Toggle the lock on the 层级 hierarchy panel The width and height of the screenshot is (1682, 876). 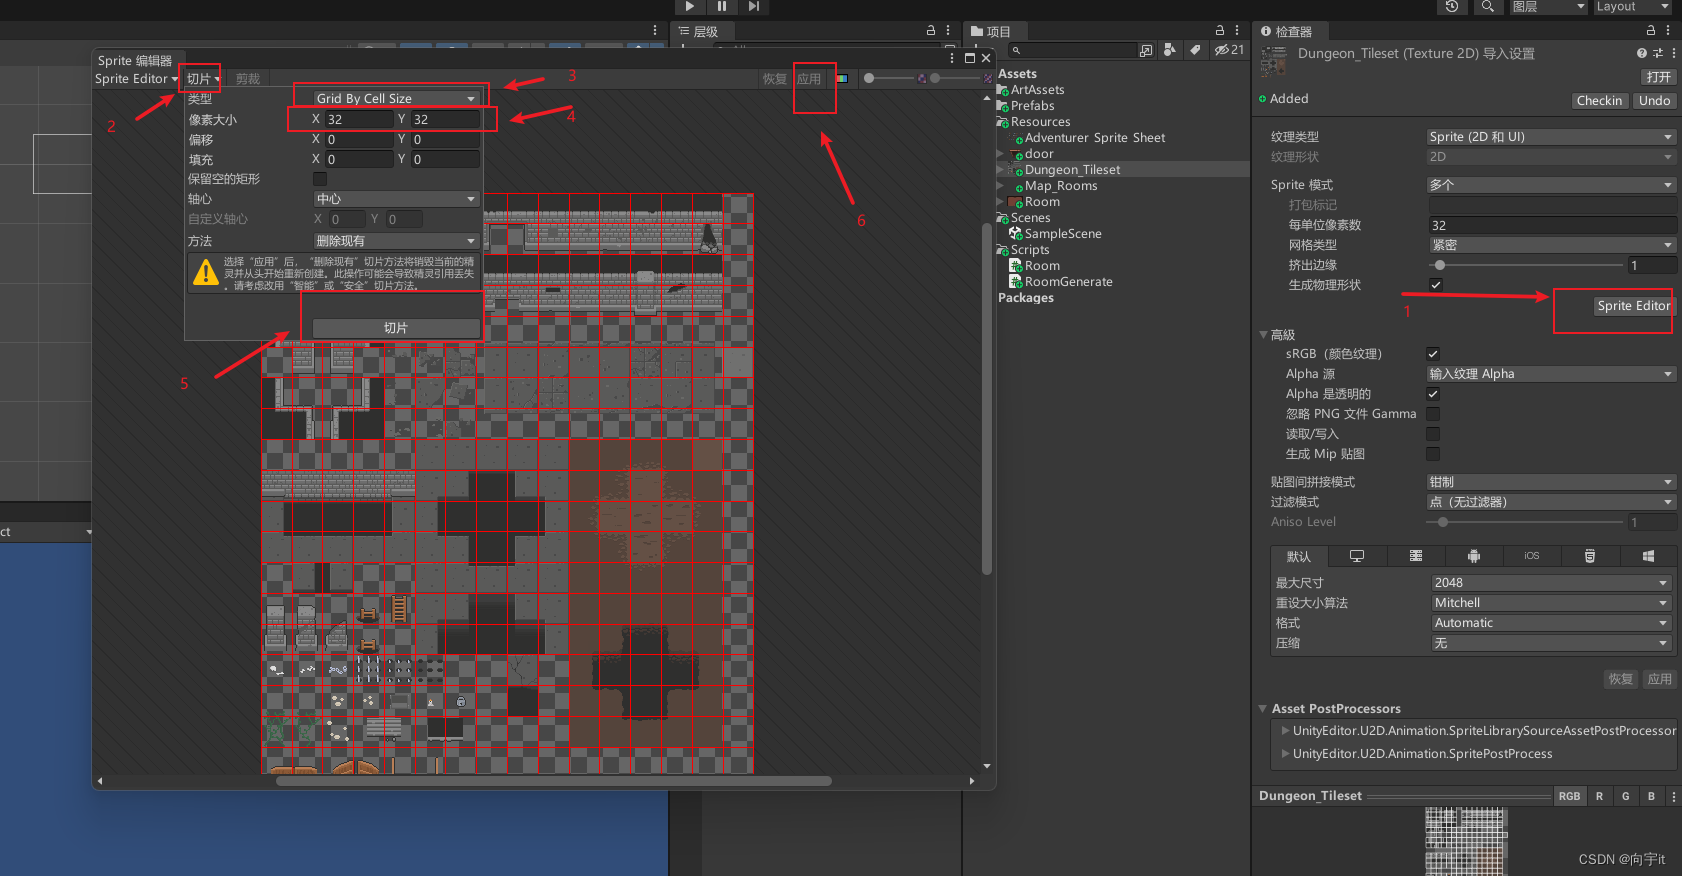[x=931, y=31]
